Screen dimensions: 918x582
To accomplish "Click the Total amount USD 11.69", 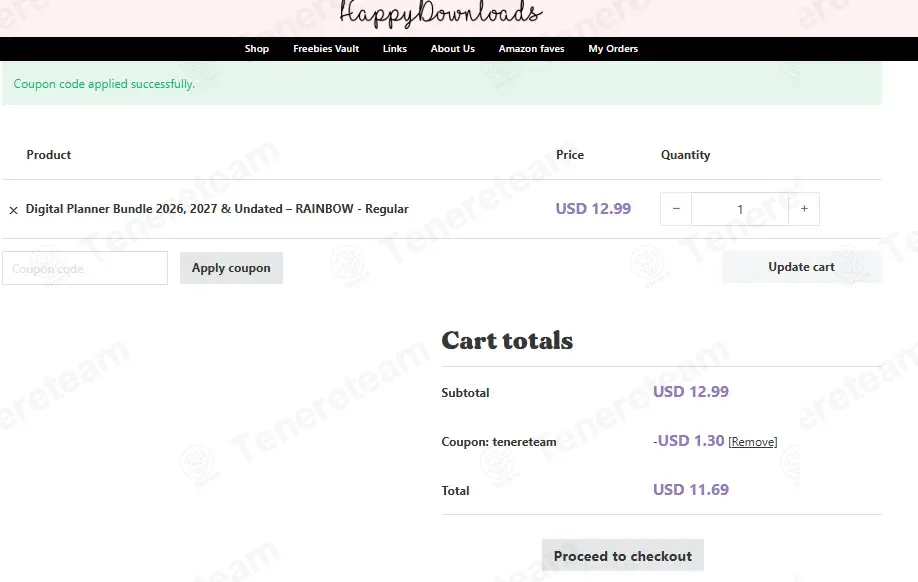I will pos(691,489).
